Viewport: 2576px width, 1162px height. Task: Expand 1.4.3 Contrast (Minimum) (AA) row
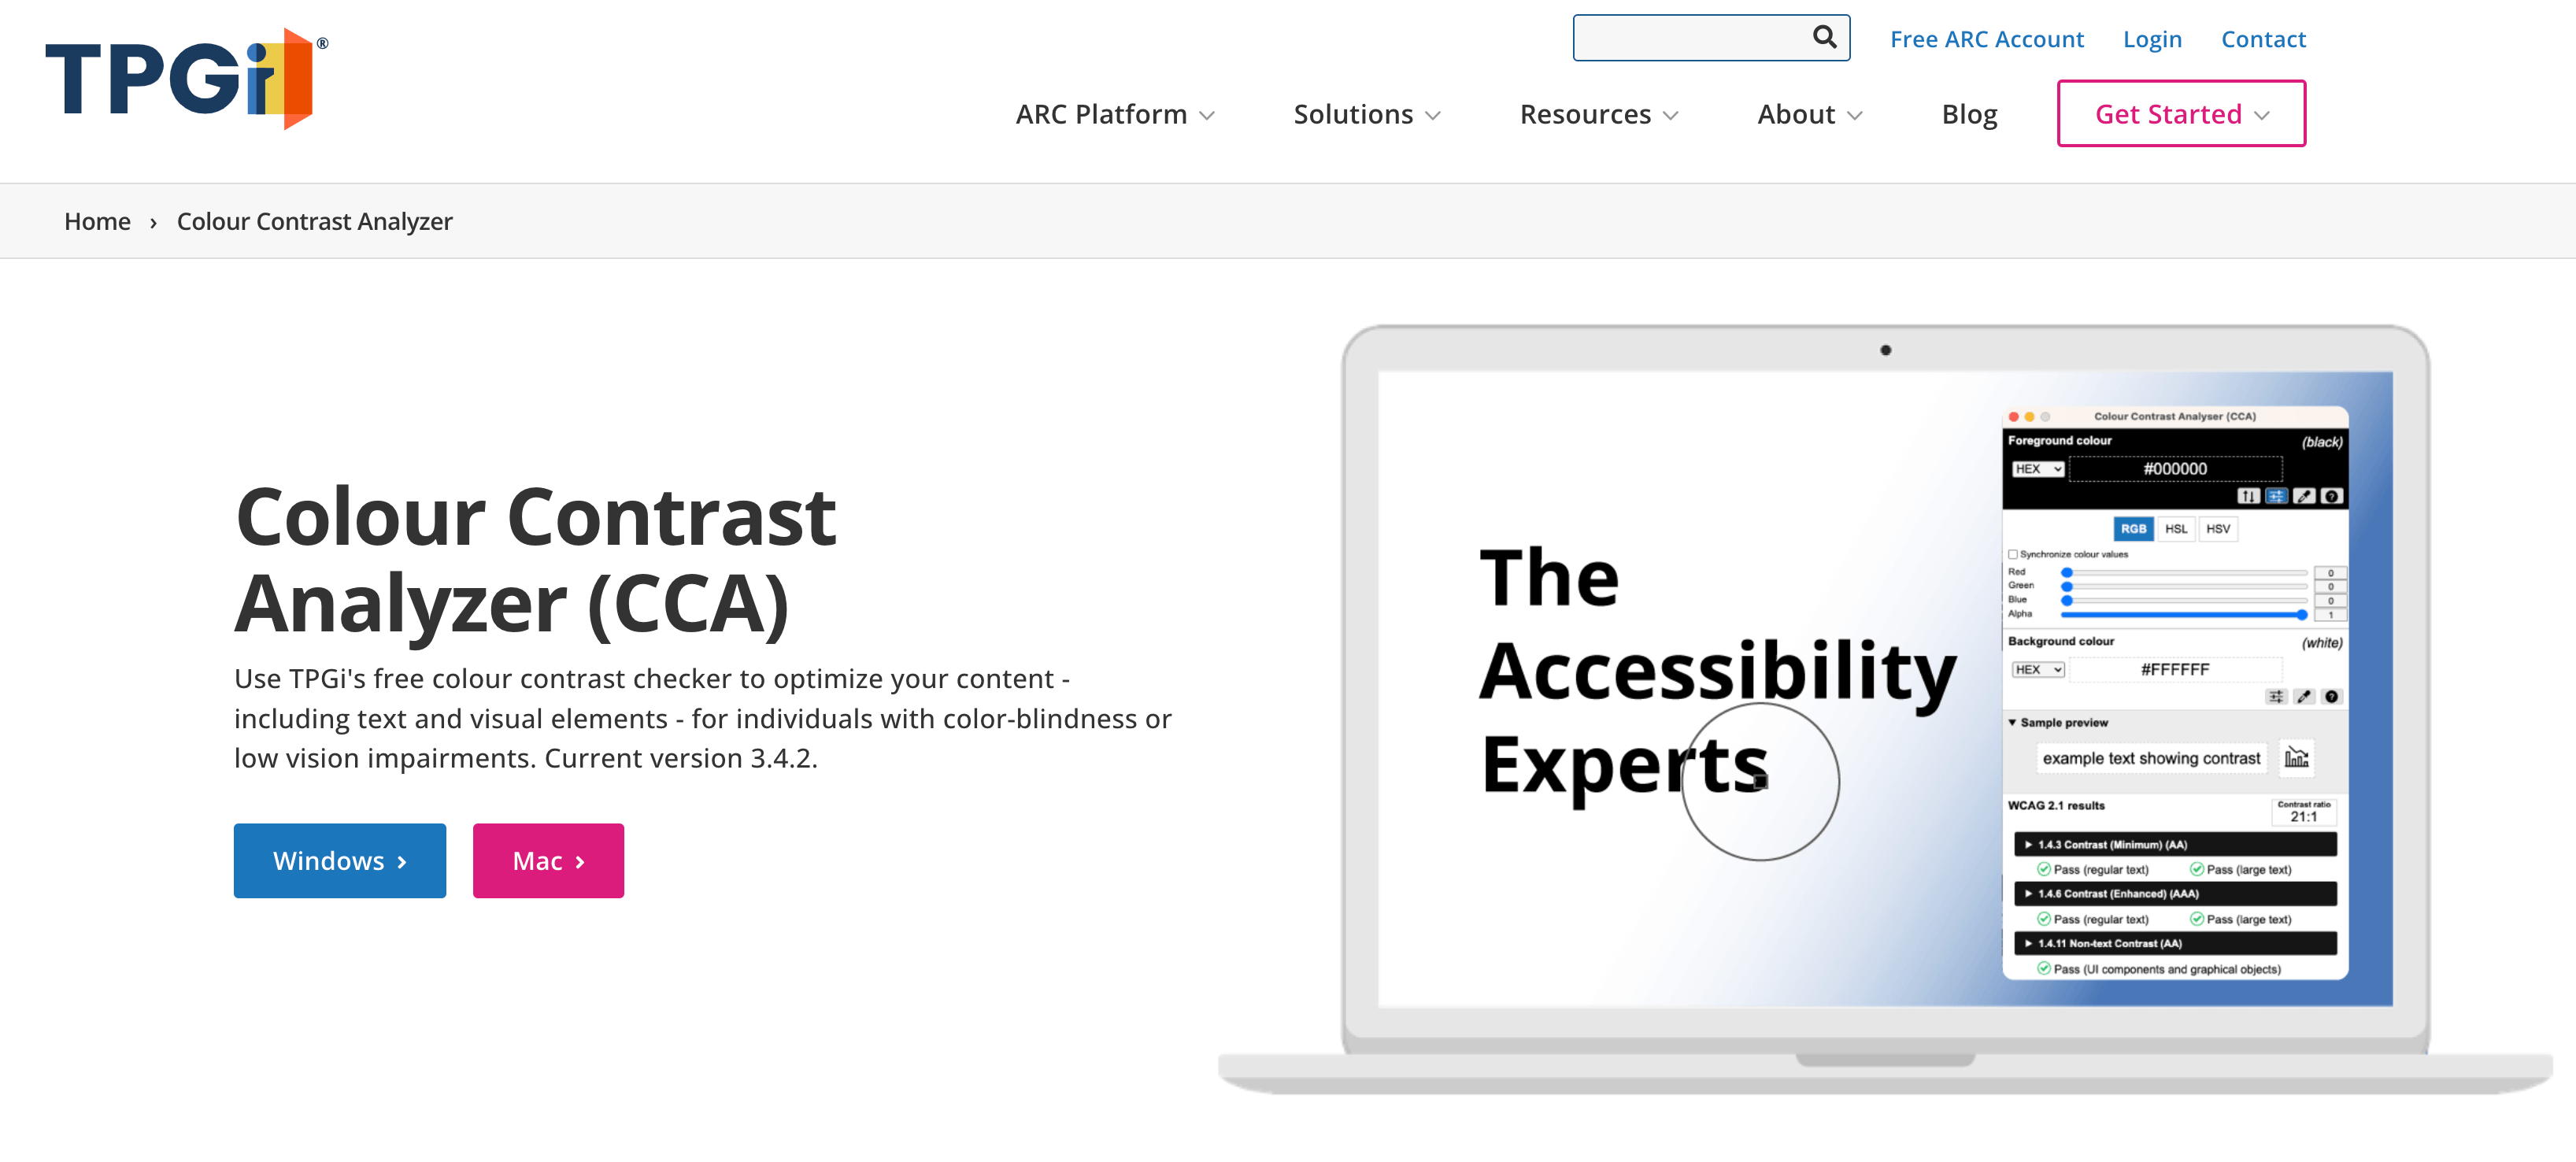[x=2175, y=845]
